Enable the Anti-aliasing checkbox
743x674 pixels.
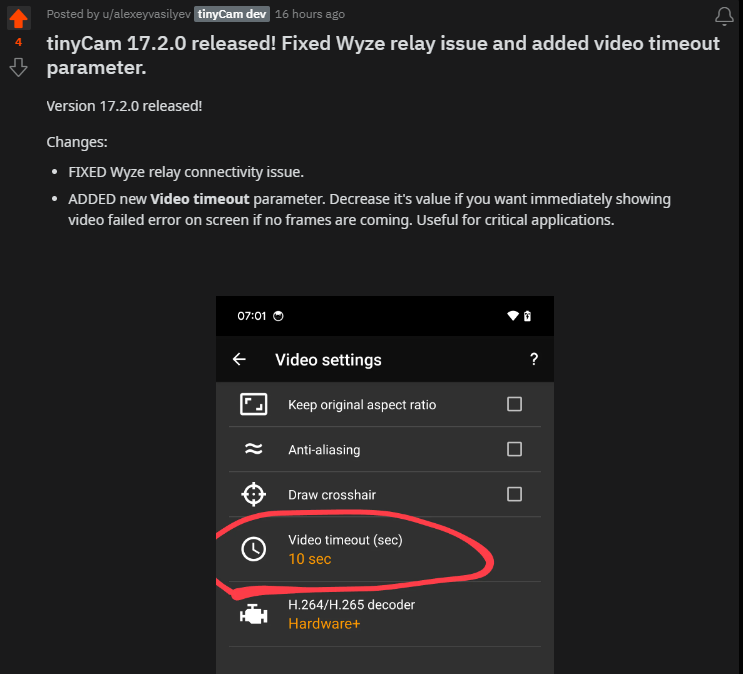514,449
